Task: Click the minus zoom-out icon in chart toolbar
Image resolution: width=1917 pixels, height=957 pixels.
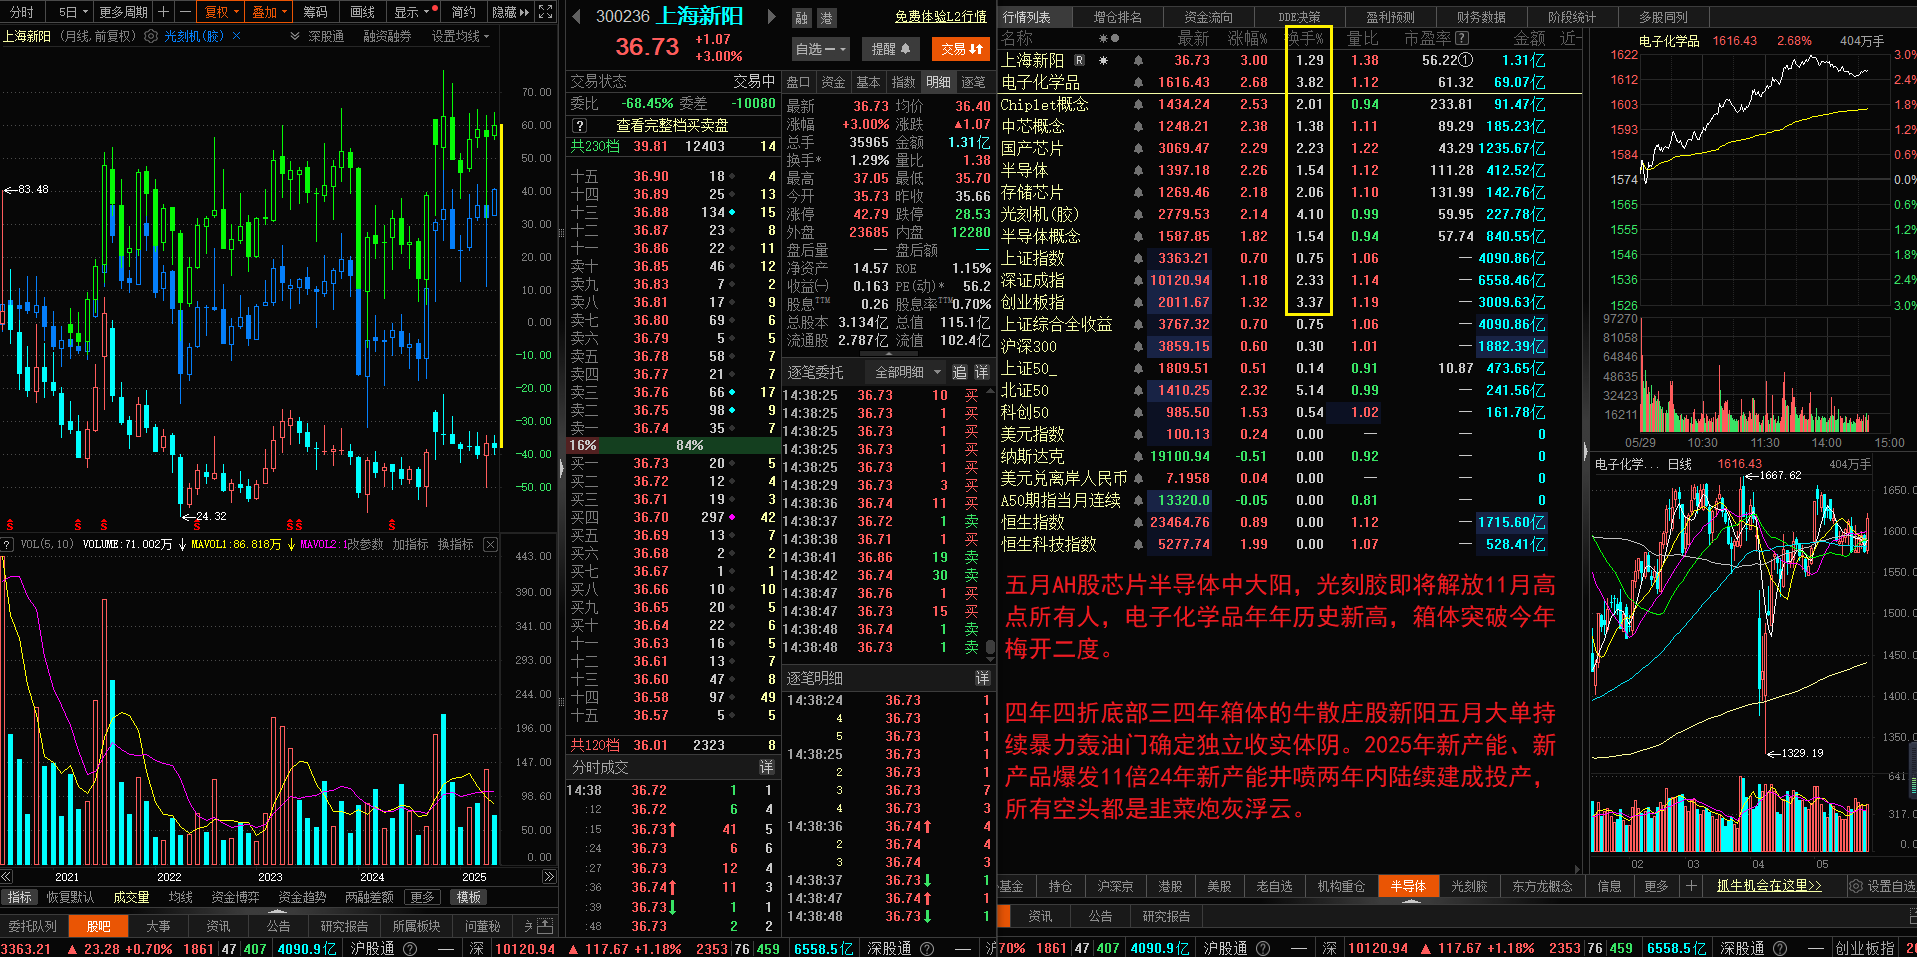Action: [x=184, y=12]
